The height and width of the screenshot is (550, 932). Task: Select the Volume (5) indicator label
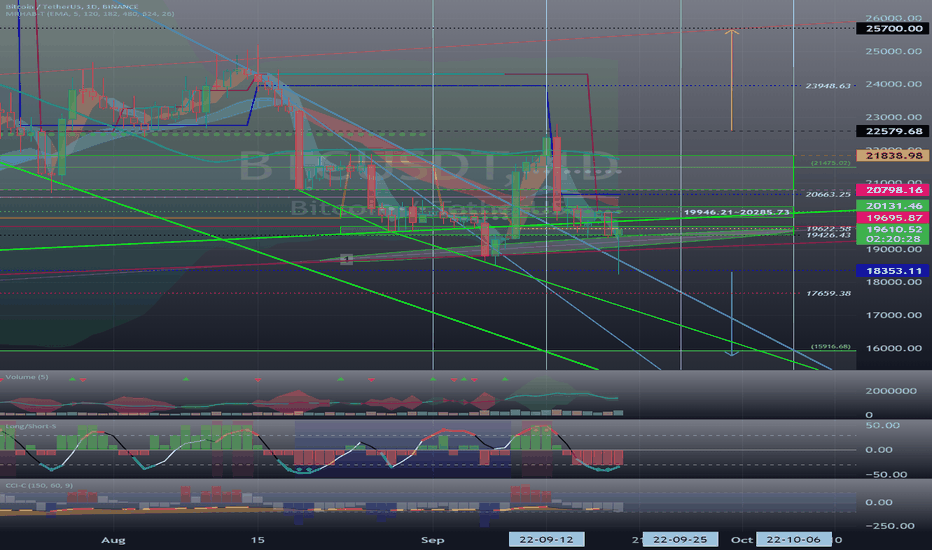27,377
